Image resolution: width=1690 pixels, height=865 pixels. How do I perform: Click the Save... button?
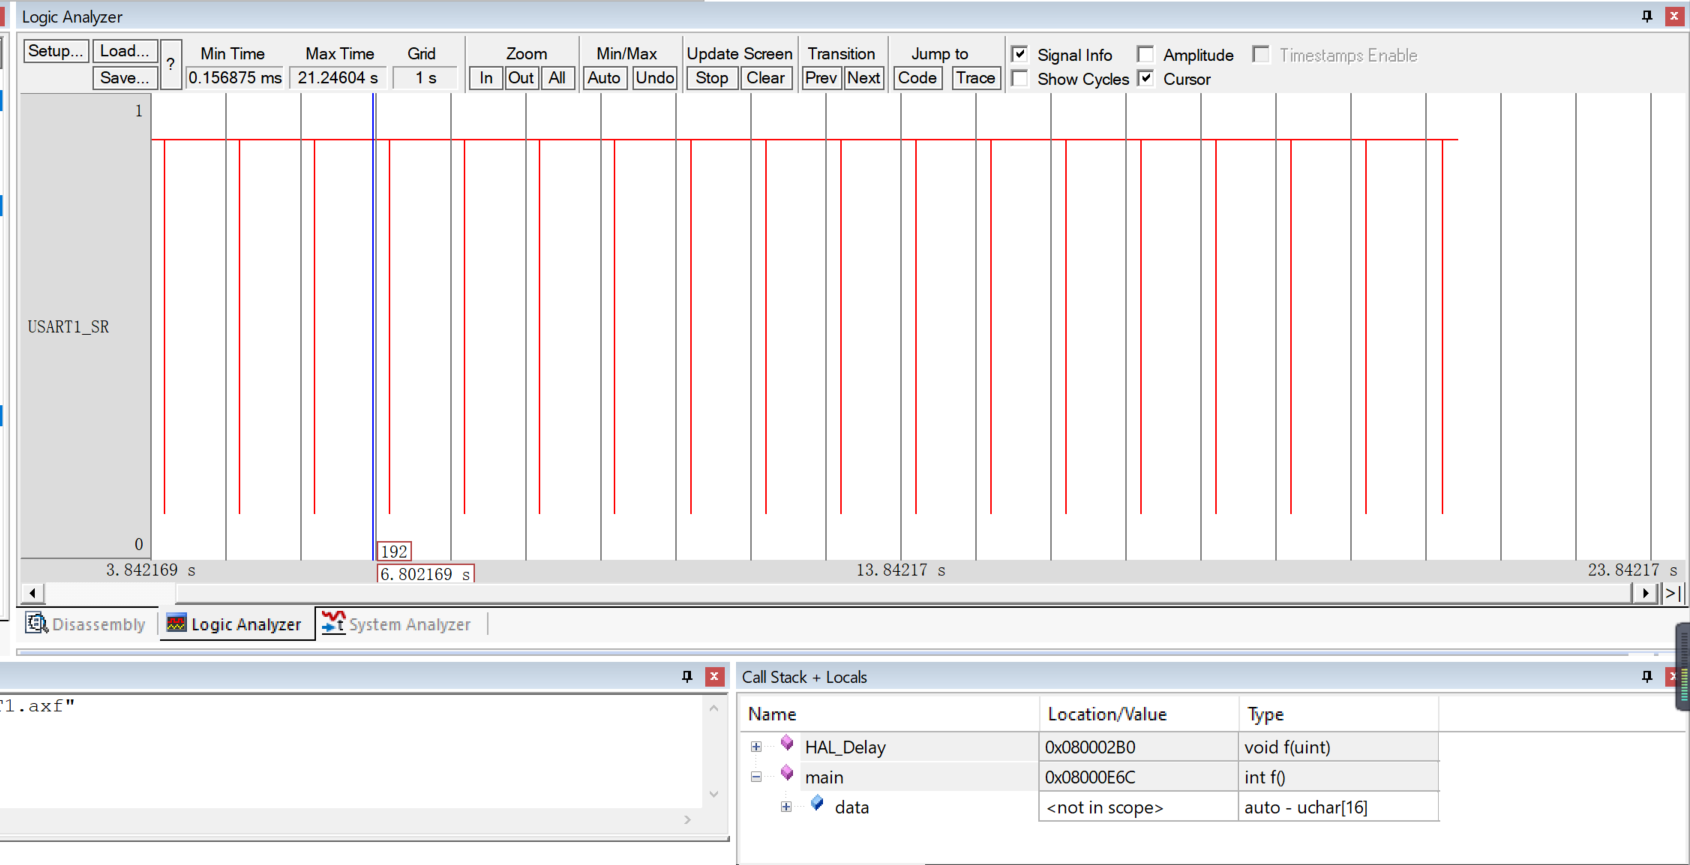coord(125,78)
